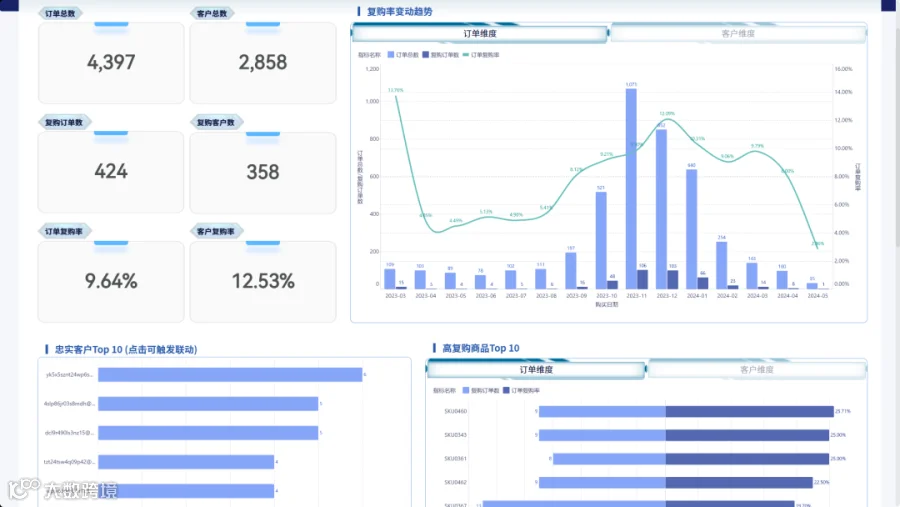Click the 订单总数 card showing 4,397

click(x=111, y=63)
